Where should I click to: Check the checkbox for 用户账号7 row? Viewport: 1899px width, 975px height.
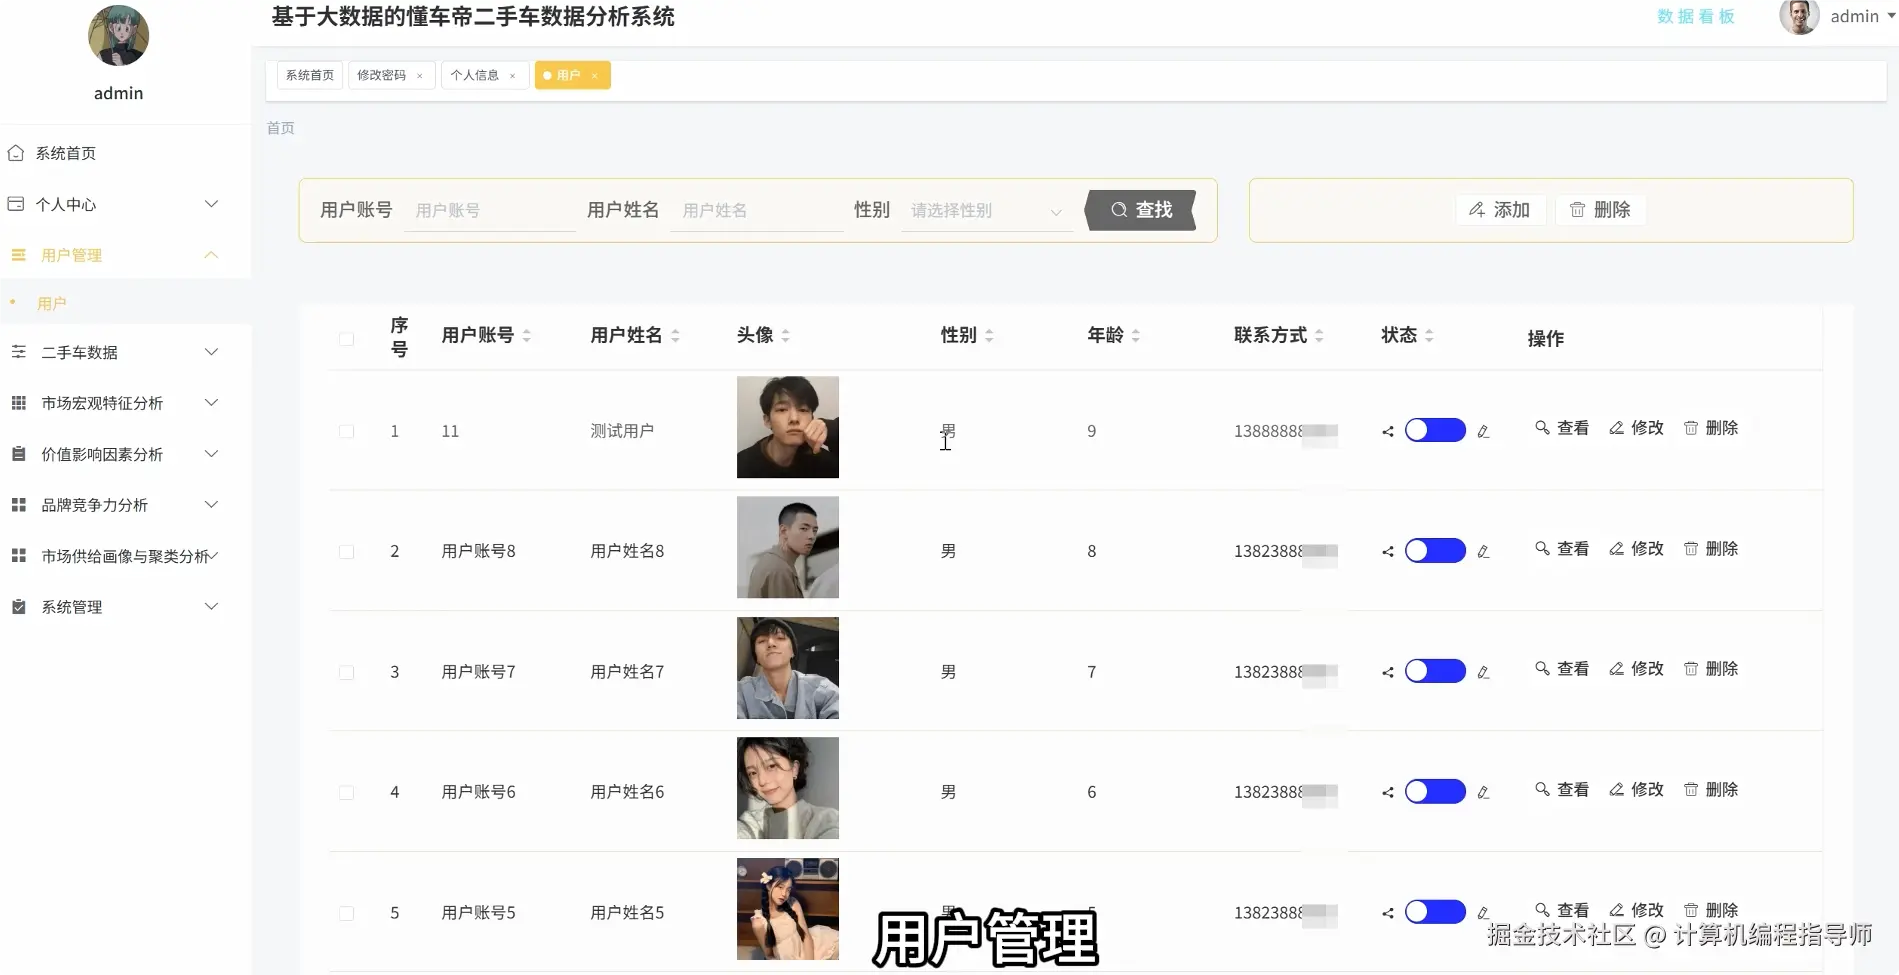[346, 673]
